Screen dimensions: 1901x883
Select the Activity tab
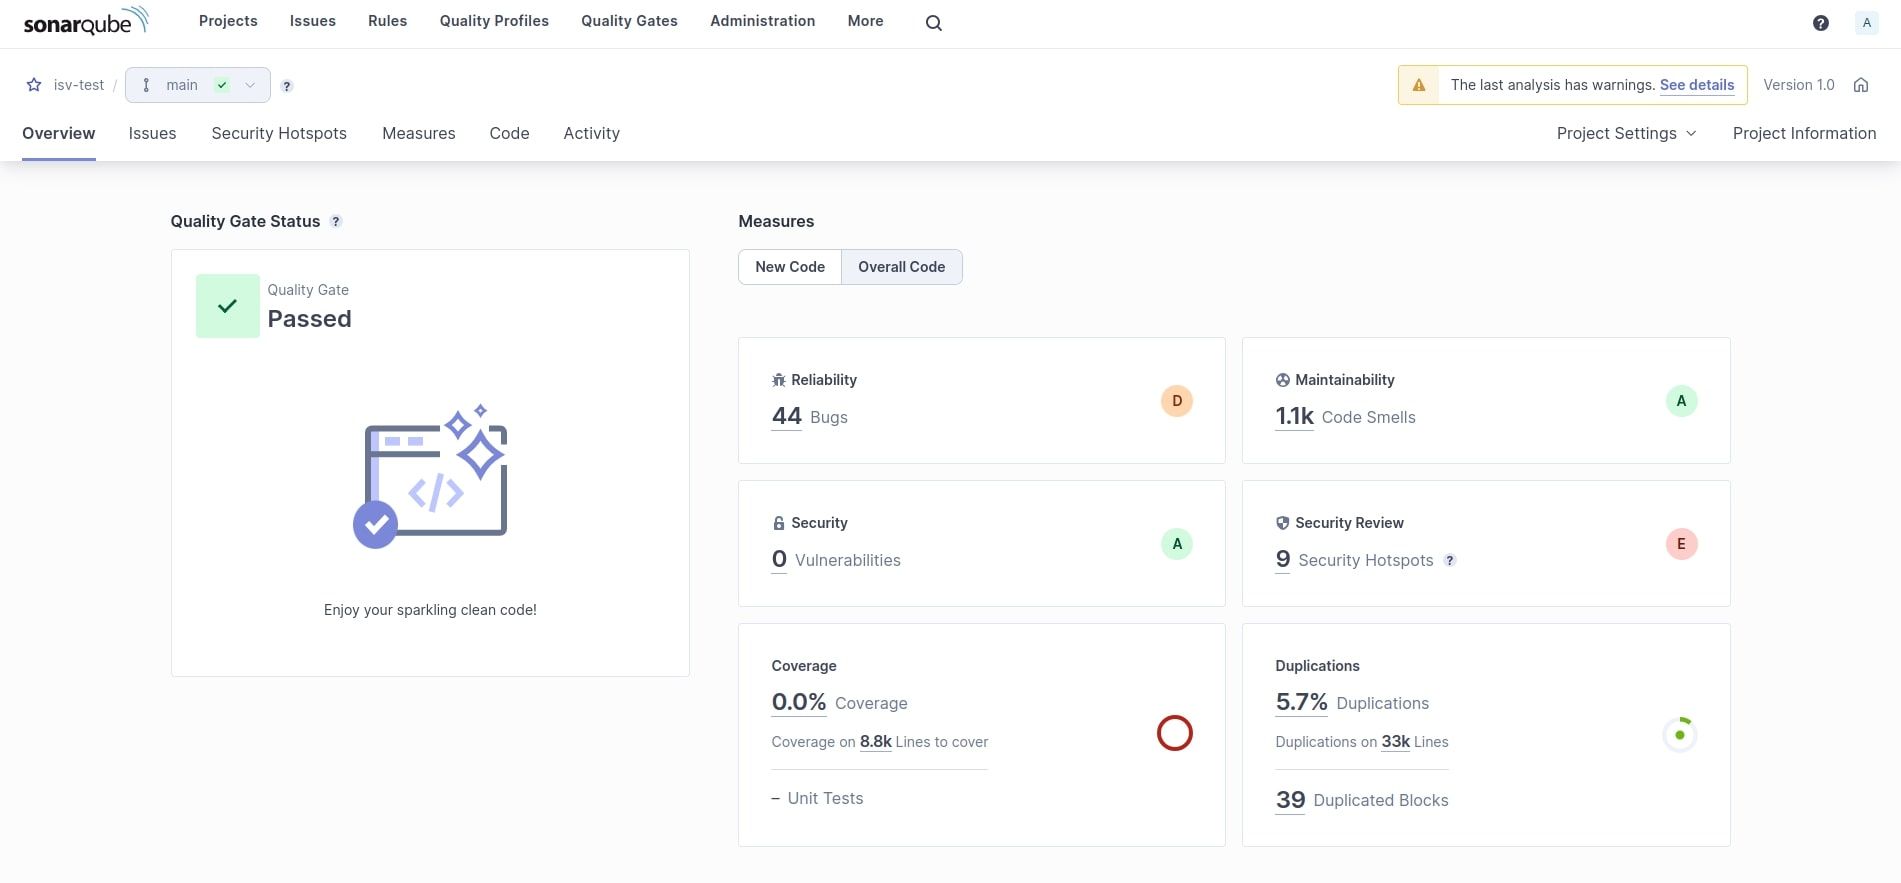click(591, 133)
